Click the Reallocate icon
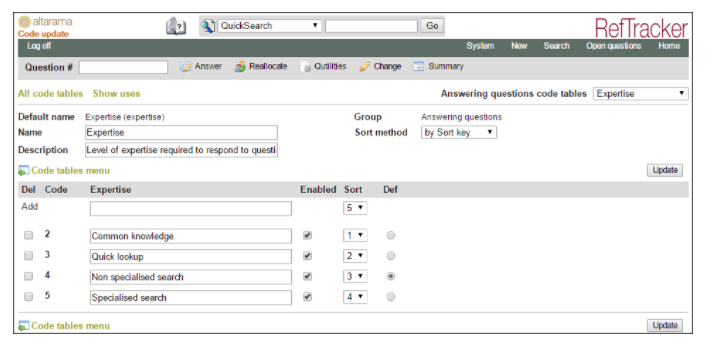718x361 pixels. pos(240,67)
